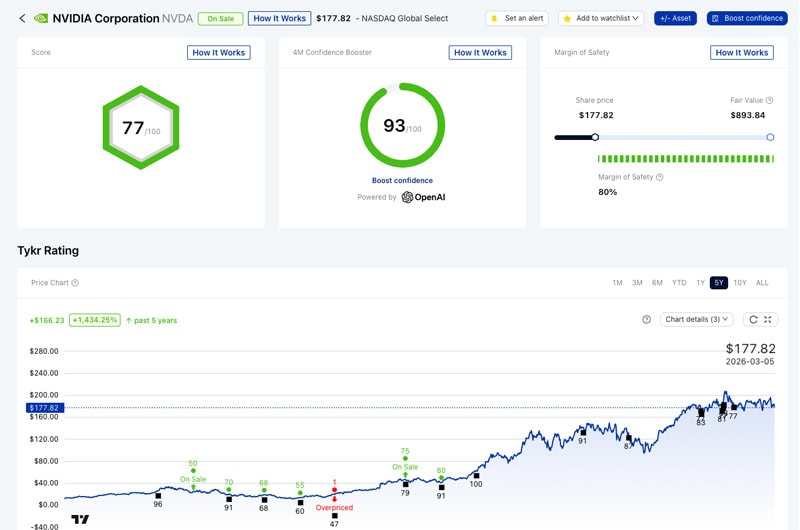Click the +/- Asset button

pos(675,18)
